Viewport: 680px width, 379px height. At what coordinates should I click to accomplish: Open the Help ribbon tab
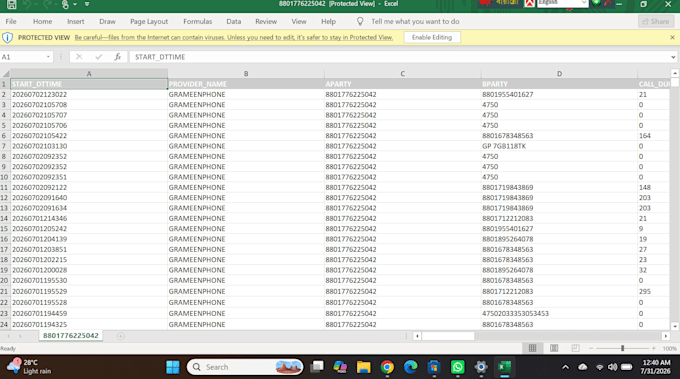[328, 21]
